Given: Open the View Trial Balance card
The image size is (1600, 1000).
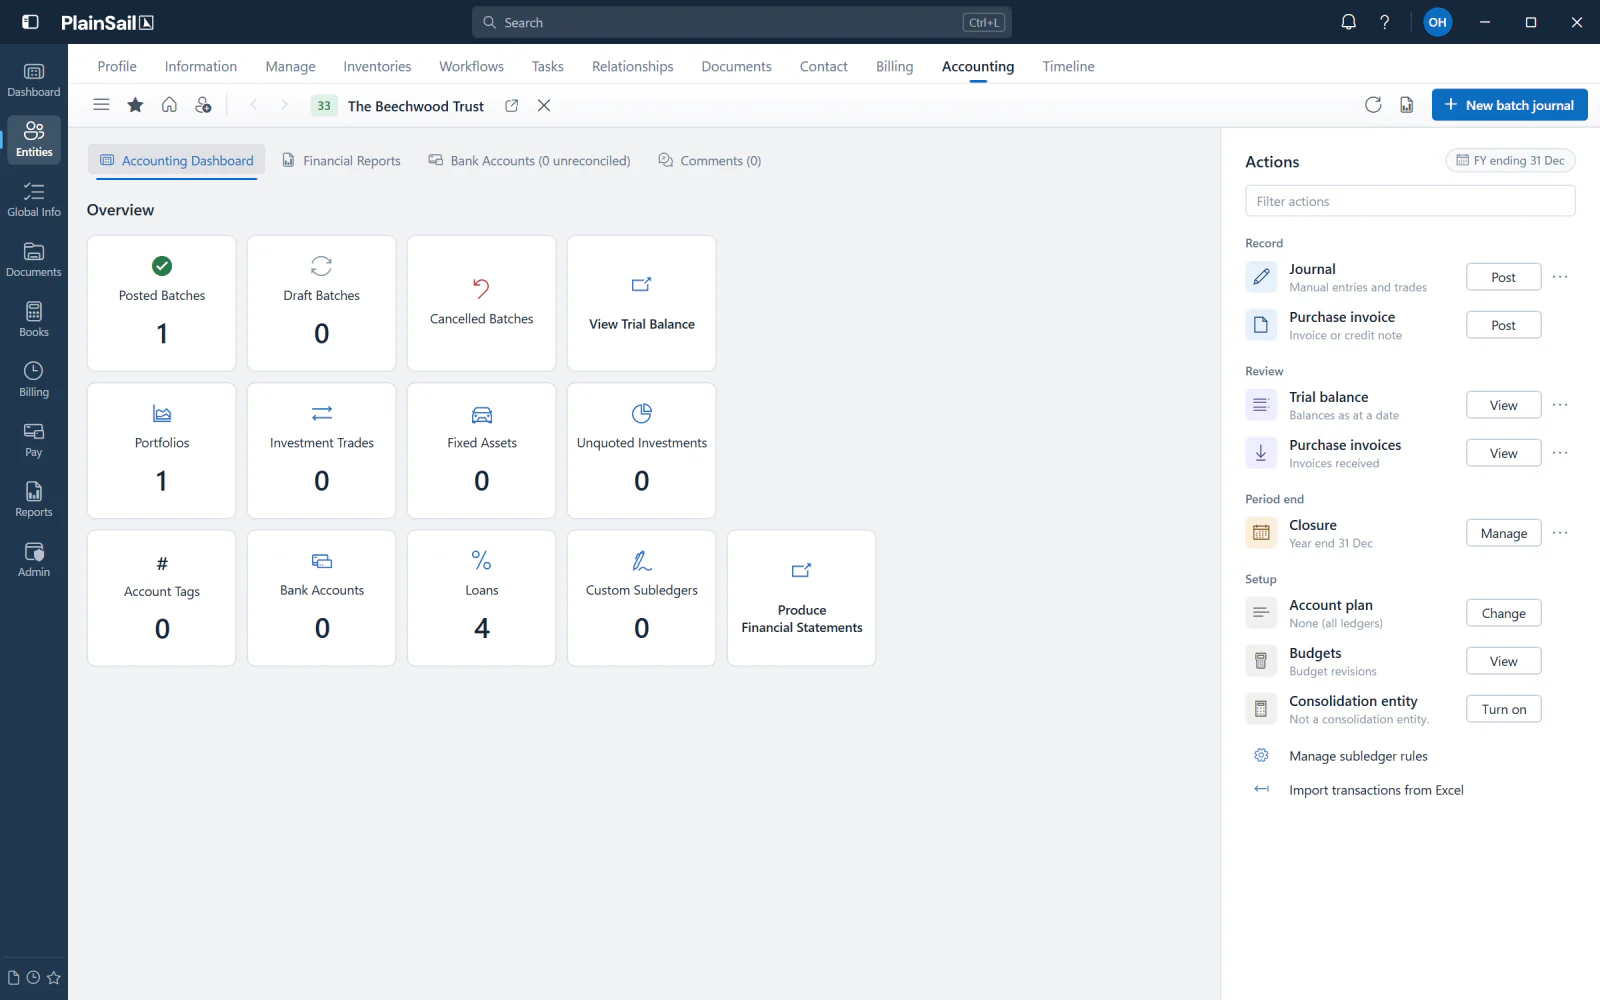Looking at the screenshot, I should pos(641,303).
